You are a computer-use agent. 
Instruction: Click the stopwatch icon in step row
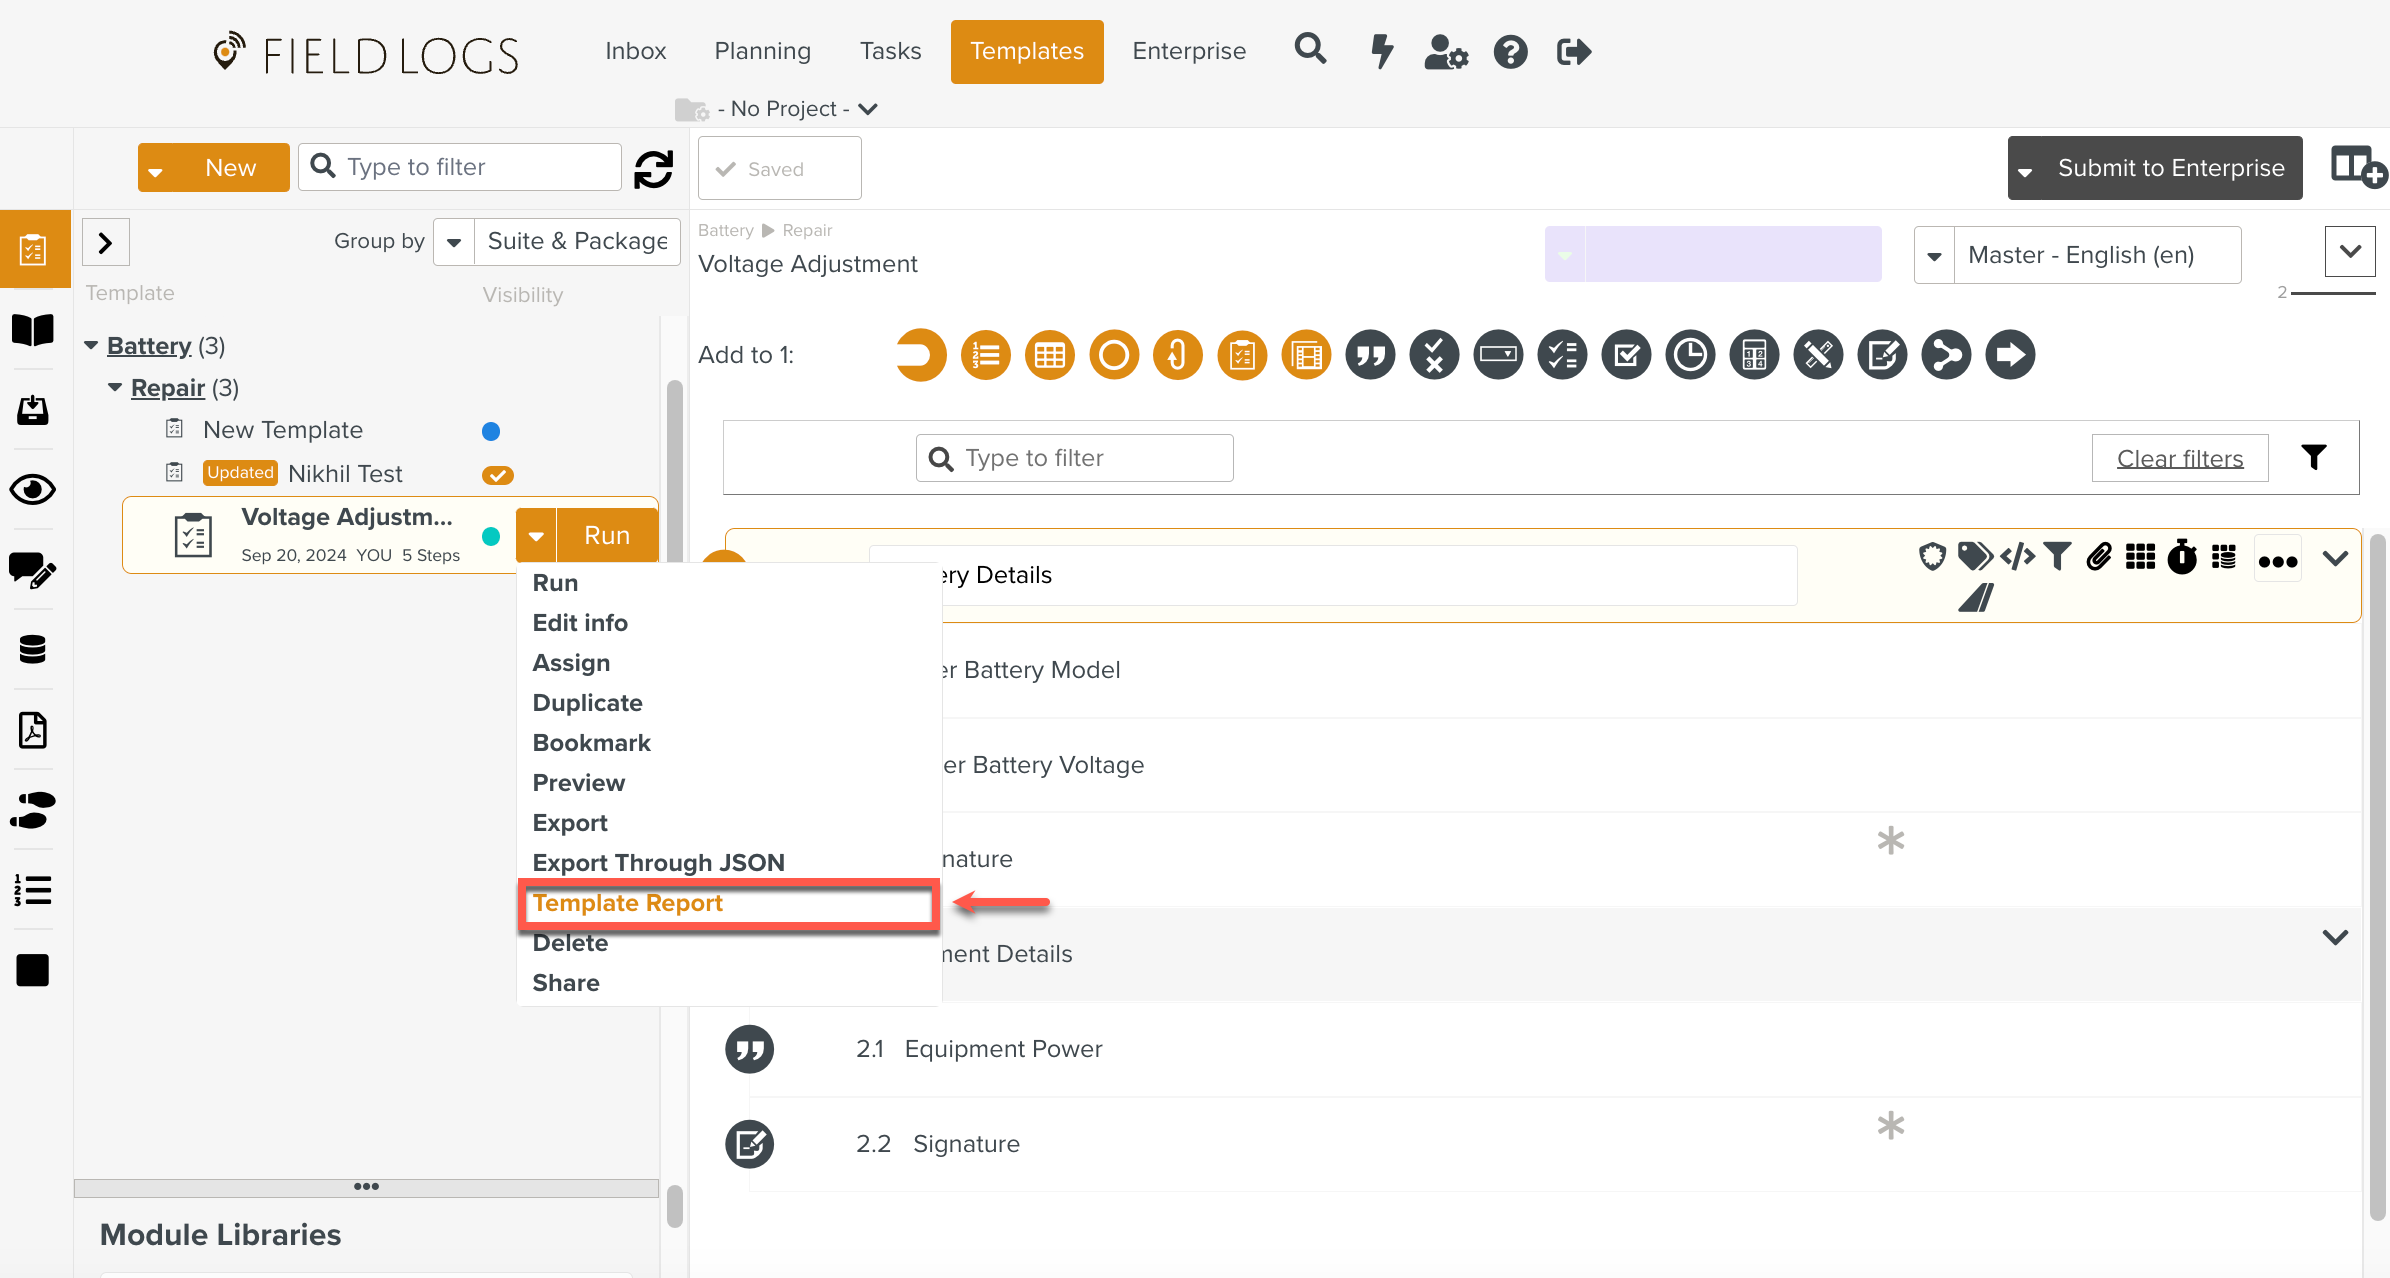[x=2181, y=557]
